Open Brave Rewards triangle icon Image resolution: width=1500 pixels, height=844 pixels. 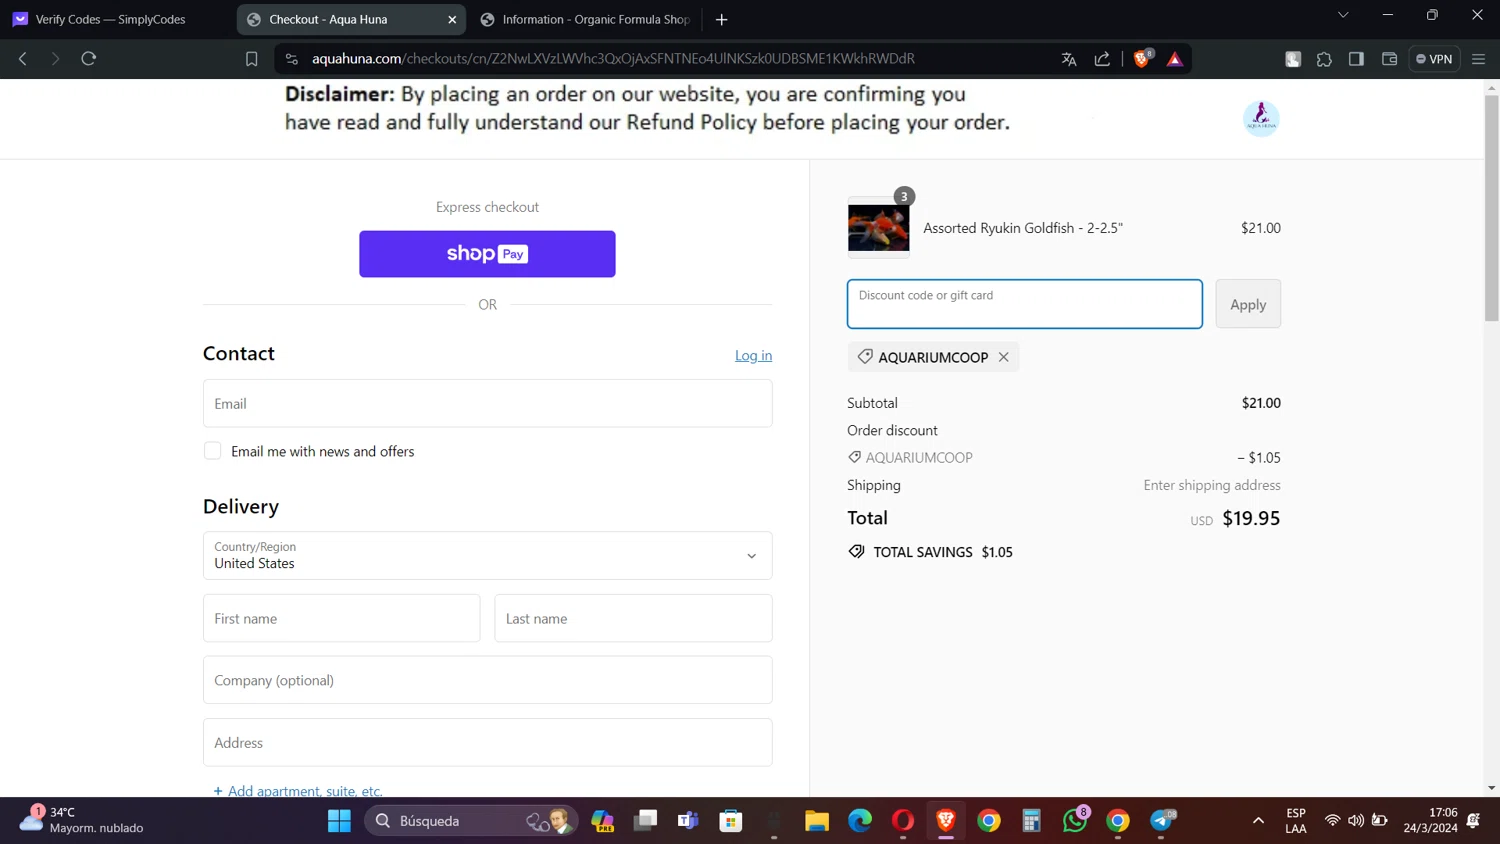click(1175, 59)
